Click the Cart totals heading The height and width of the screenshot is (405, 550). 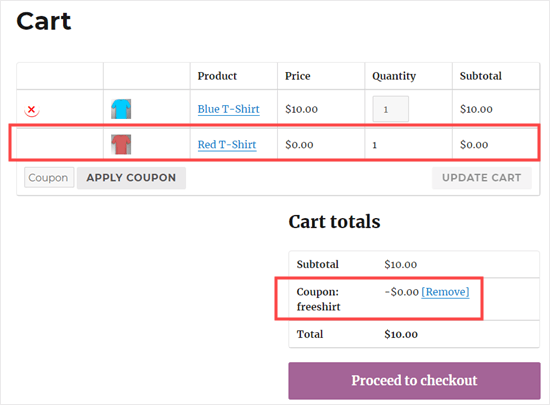[334, 222]
